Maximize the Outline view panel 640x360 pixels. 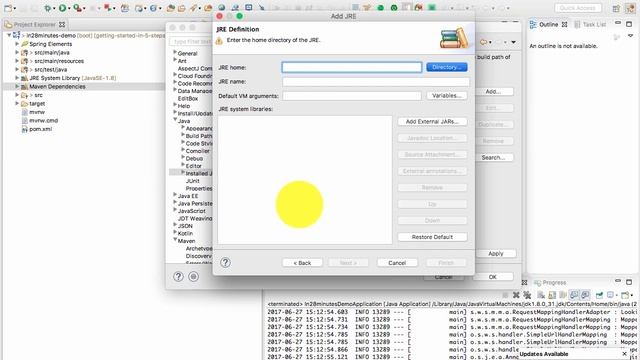tap(629, 24)
